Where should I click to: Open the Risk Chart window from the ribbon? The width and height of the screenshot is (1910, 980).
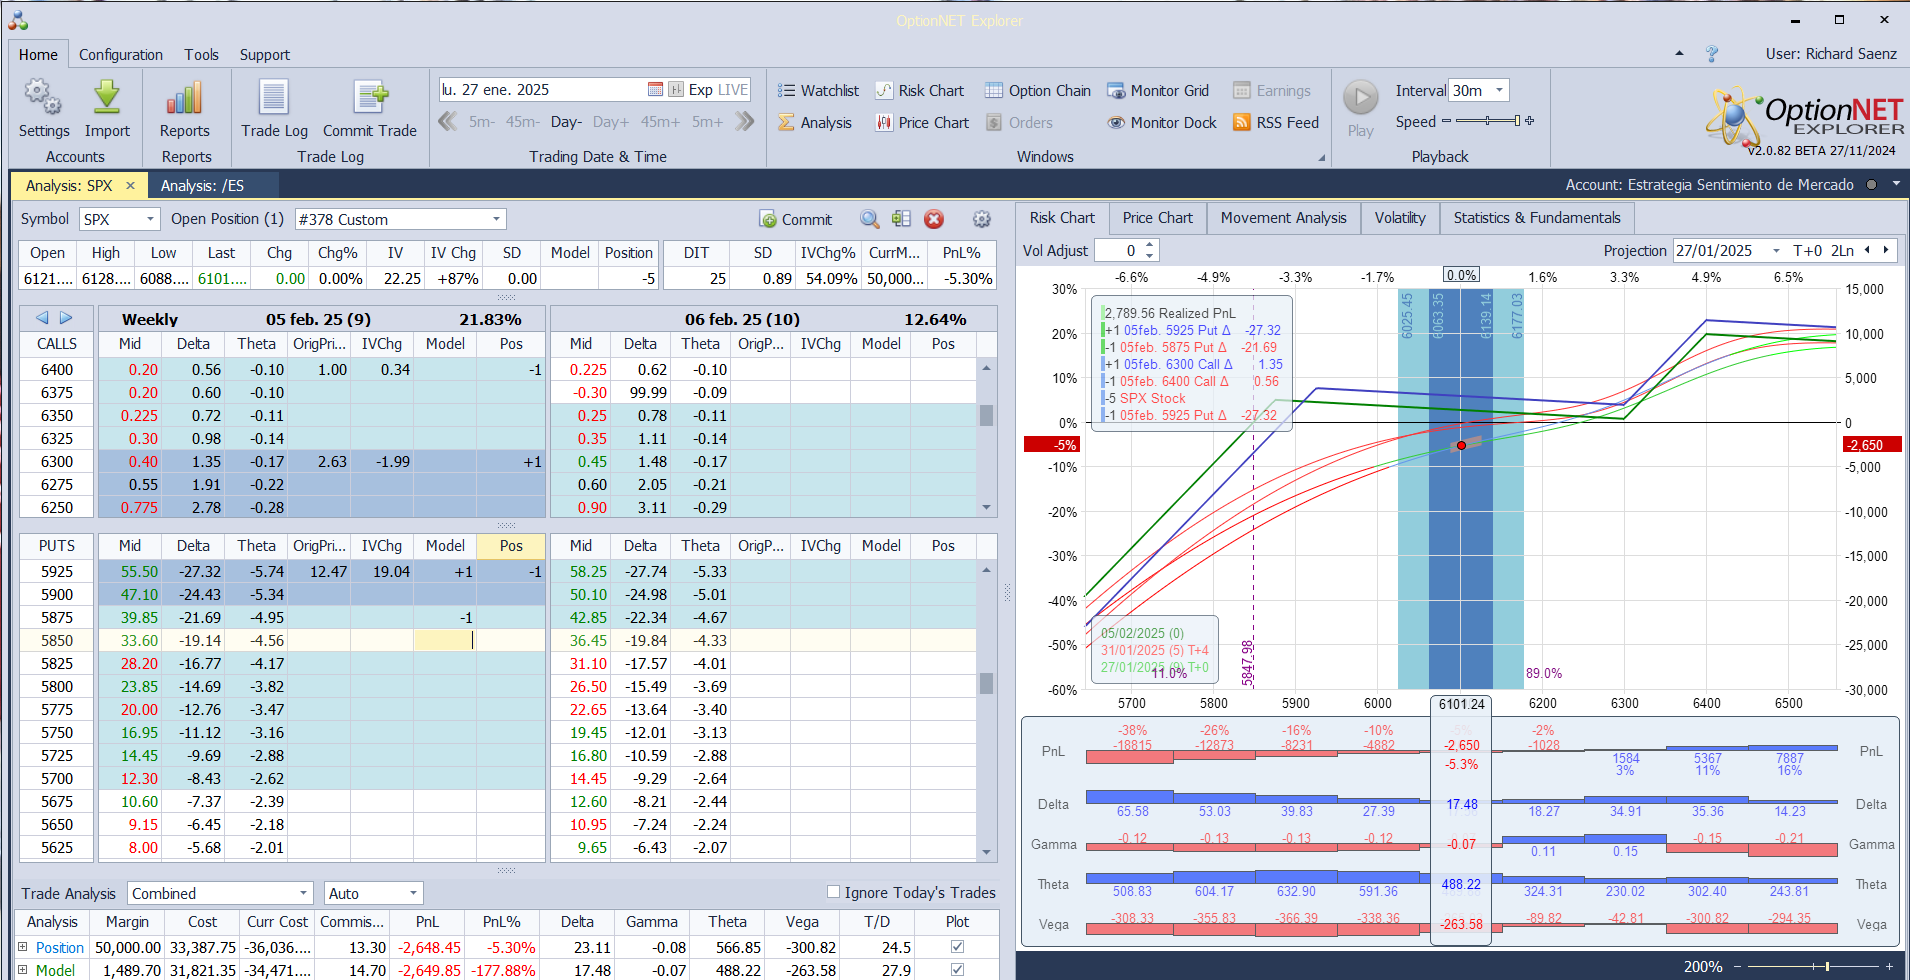(x=920, y=91)
